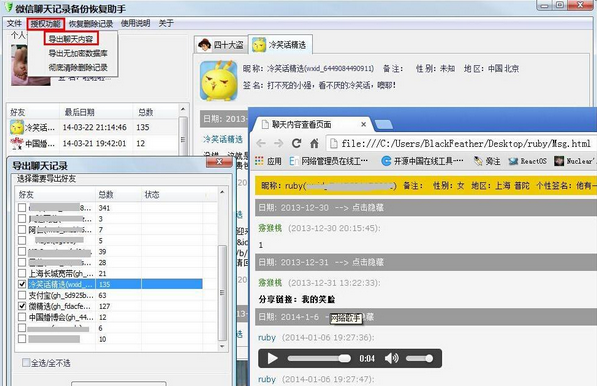
Task: Toggle the 全选/全不选 checkbox
Action: pos(26,363)
